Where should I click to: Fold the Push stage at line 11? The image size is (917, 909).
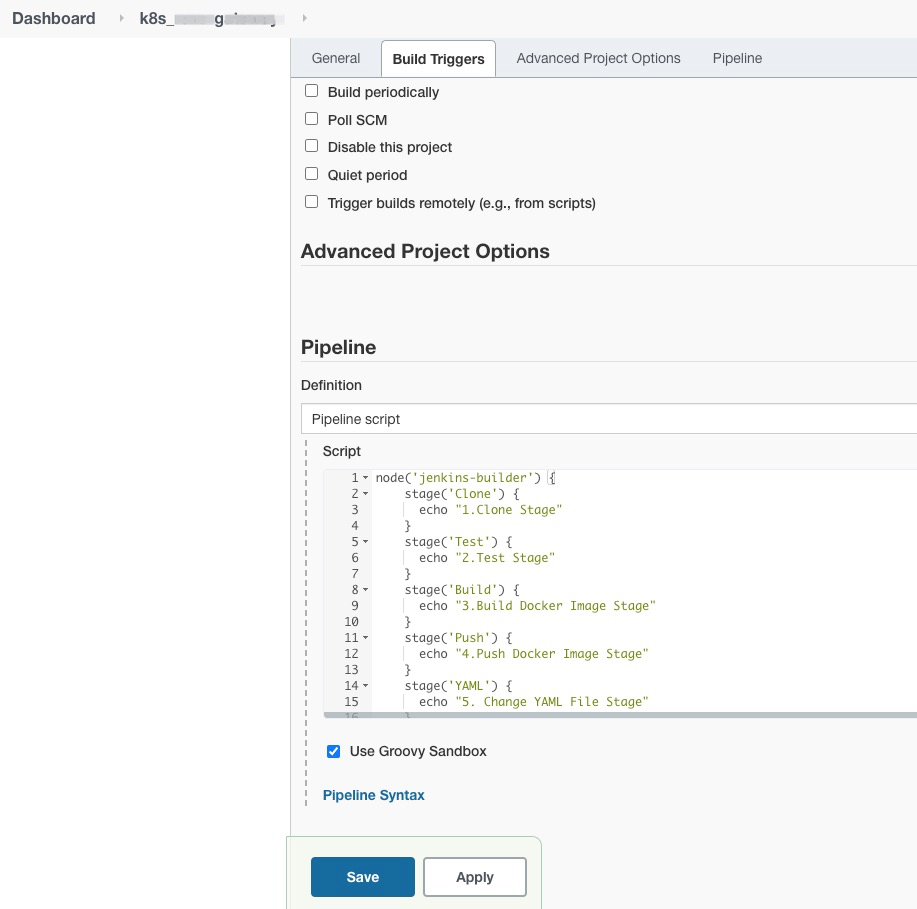tap(366, 638)
